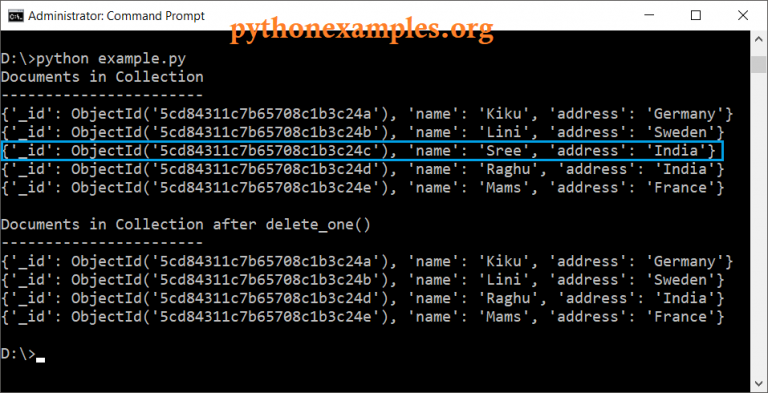Click the first Kiku Germany output line

(367, 114)
